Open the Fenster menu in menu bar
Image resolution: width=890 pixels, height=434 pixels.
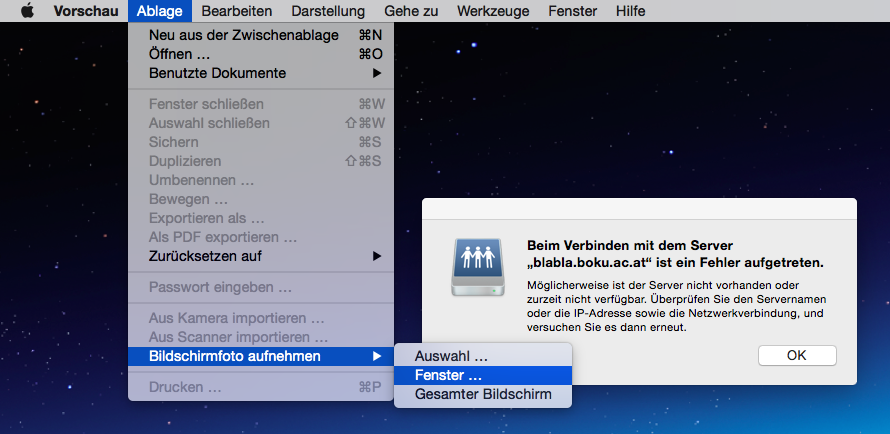point(572,11)
